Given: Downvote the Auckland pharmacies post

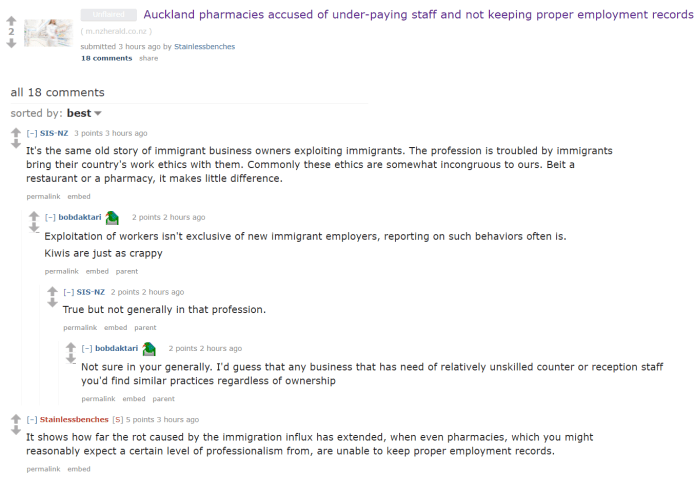Looking at the screenshot, I should tap(11, 44).
